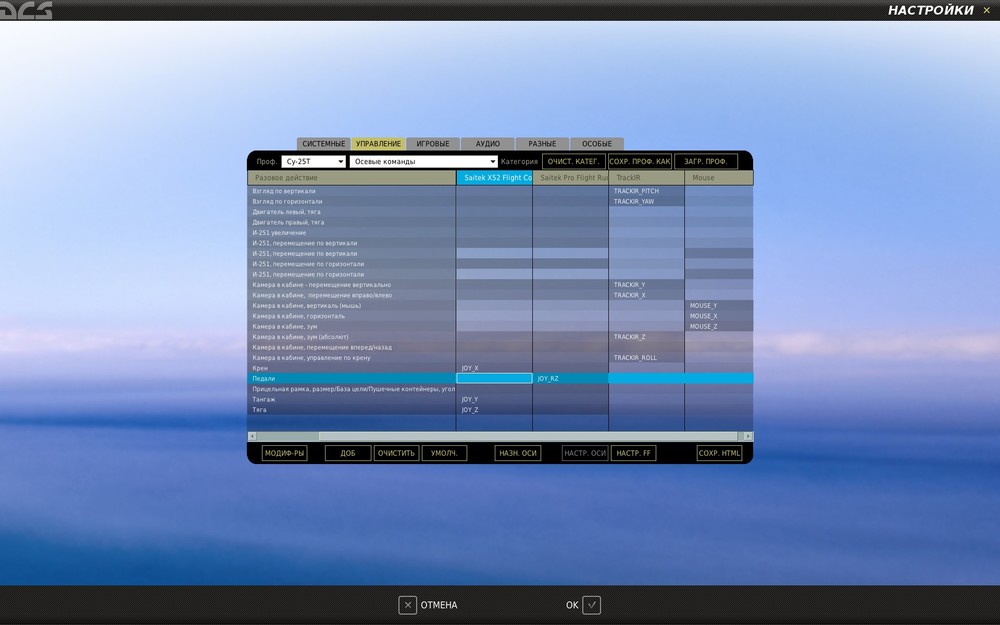Select the Взгляд по вертикали row
This screenshot has height=625, width=1000.
(x=351, y=191)
